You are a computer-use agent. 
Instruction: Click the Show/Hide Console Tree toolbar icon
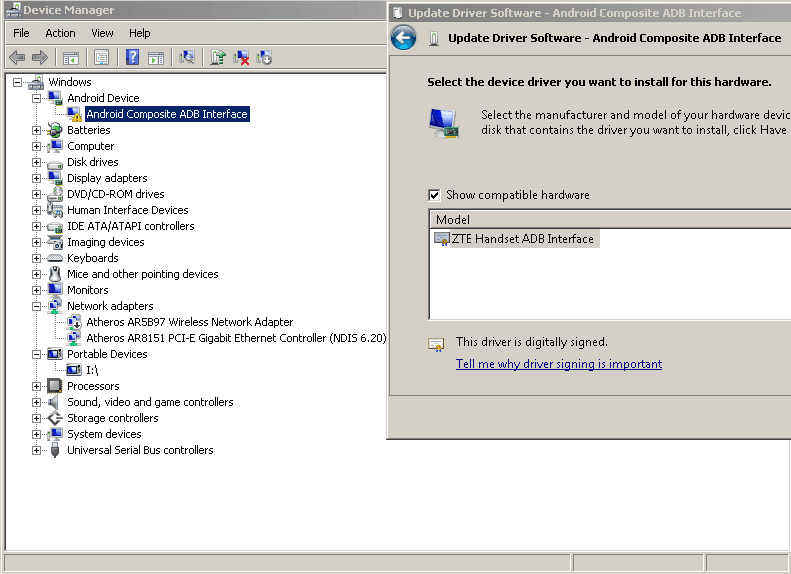point(71,58)
